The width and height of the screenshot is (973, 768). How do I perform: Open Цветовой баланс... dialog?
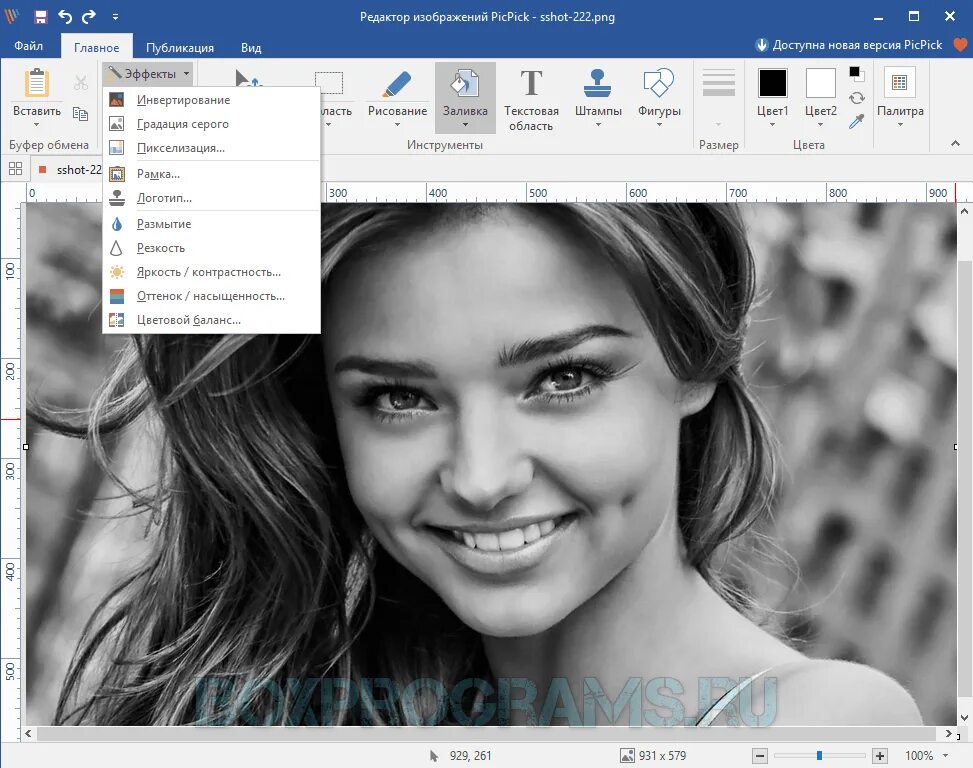pyautogui.click(x=212, y=320)
